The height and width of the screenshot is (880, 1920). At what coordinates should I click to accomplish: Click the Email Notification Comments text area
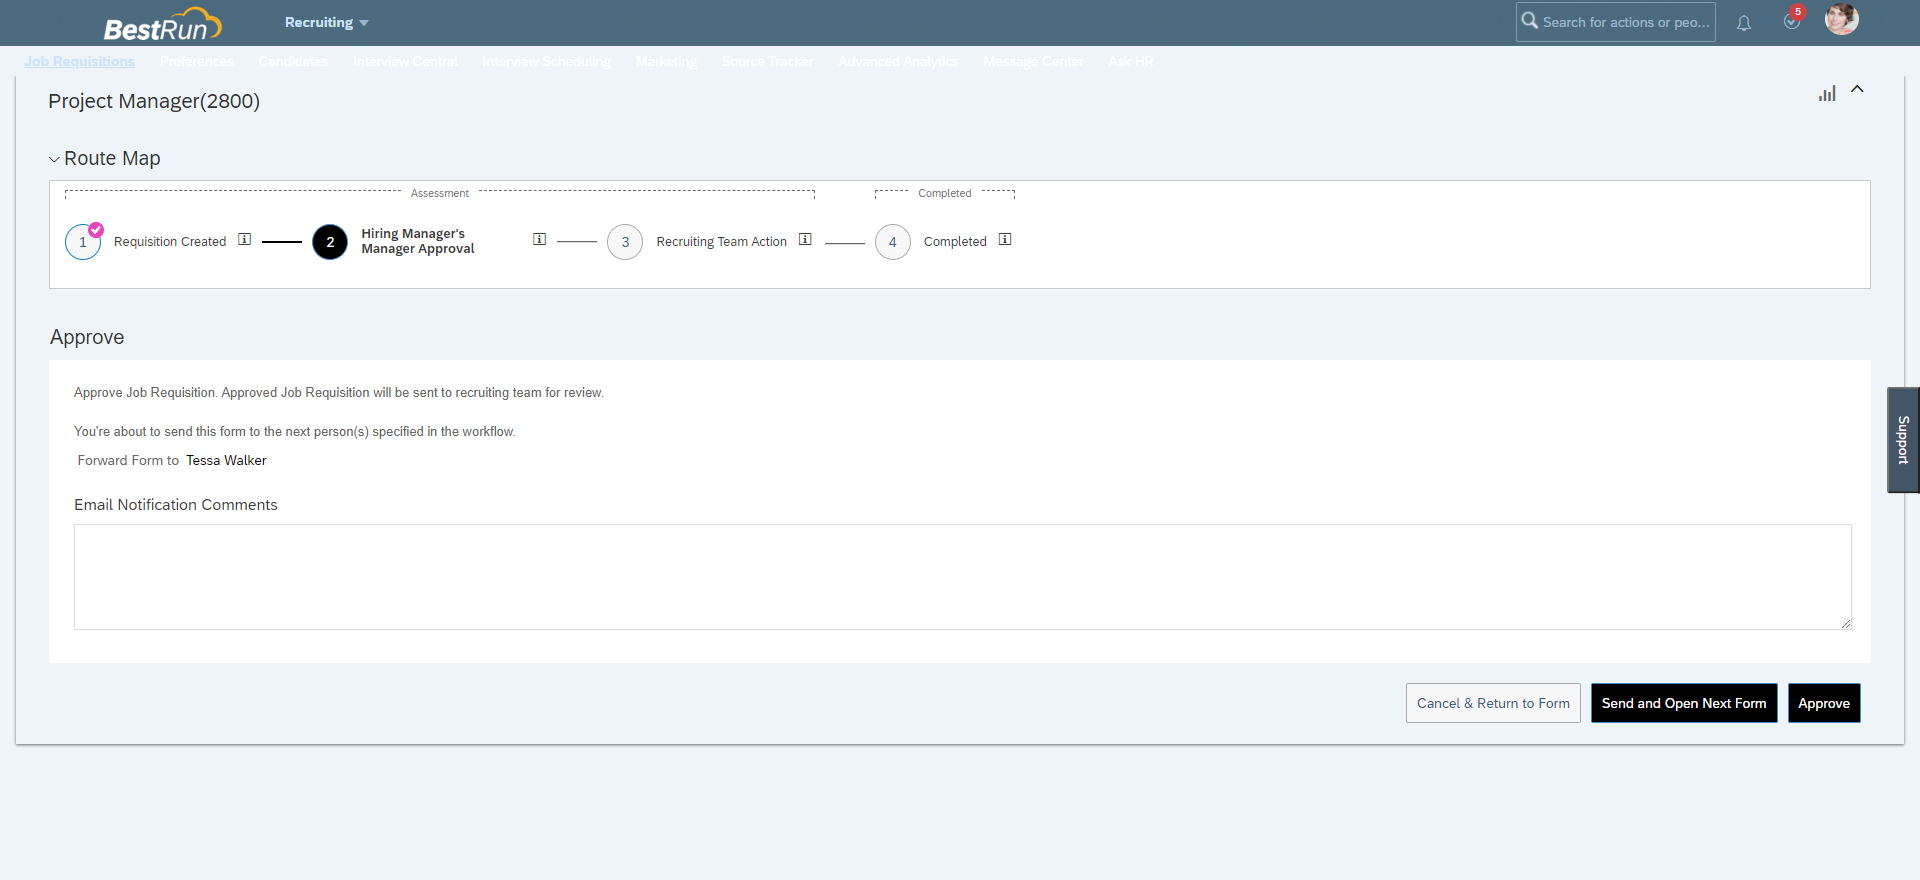962,577
